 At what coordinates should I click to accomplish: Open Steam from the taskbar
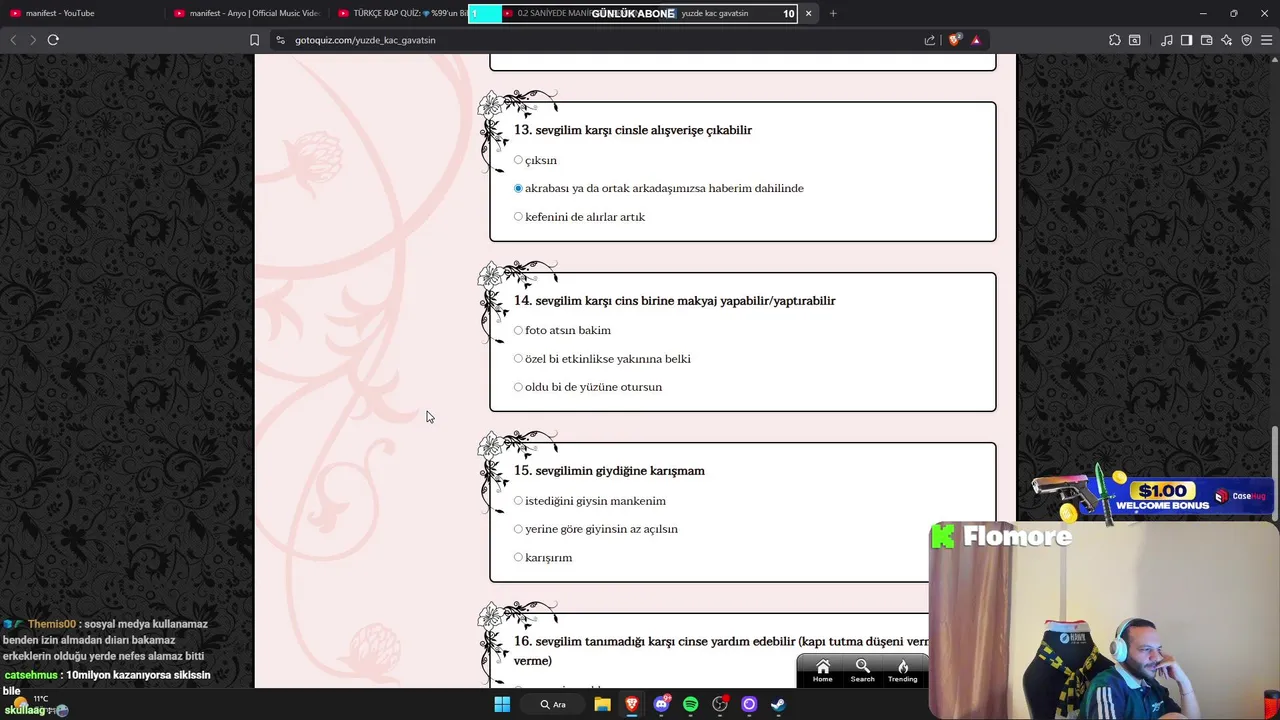778,704
